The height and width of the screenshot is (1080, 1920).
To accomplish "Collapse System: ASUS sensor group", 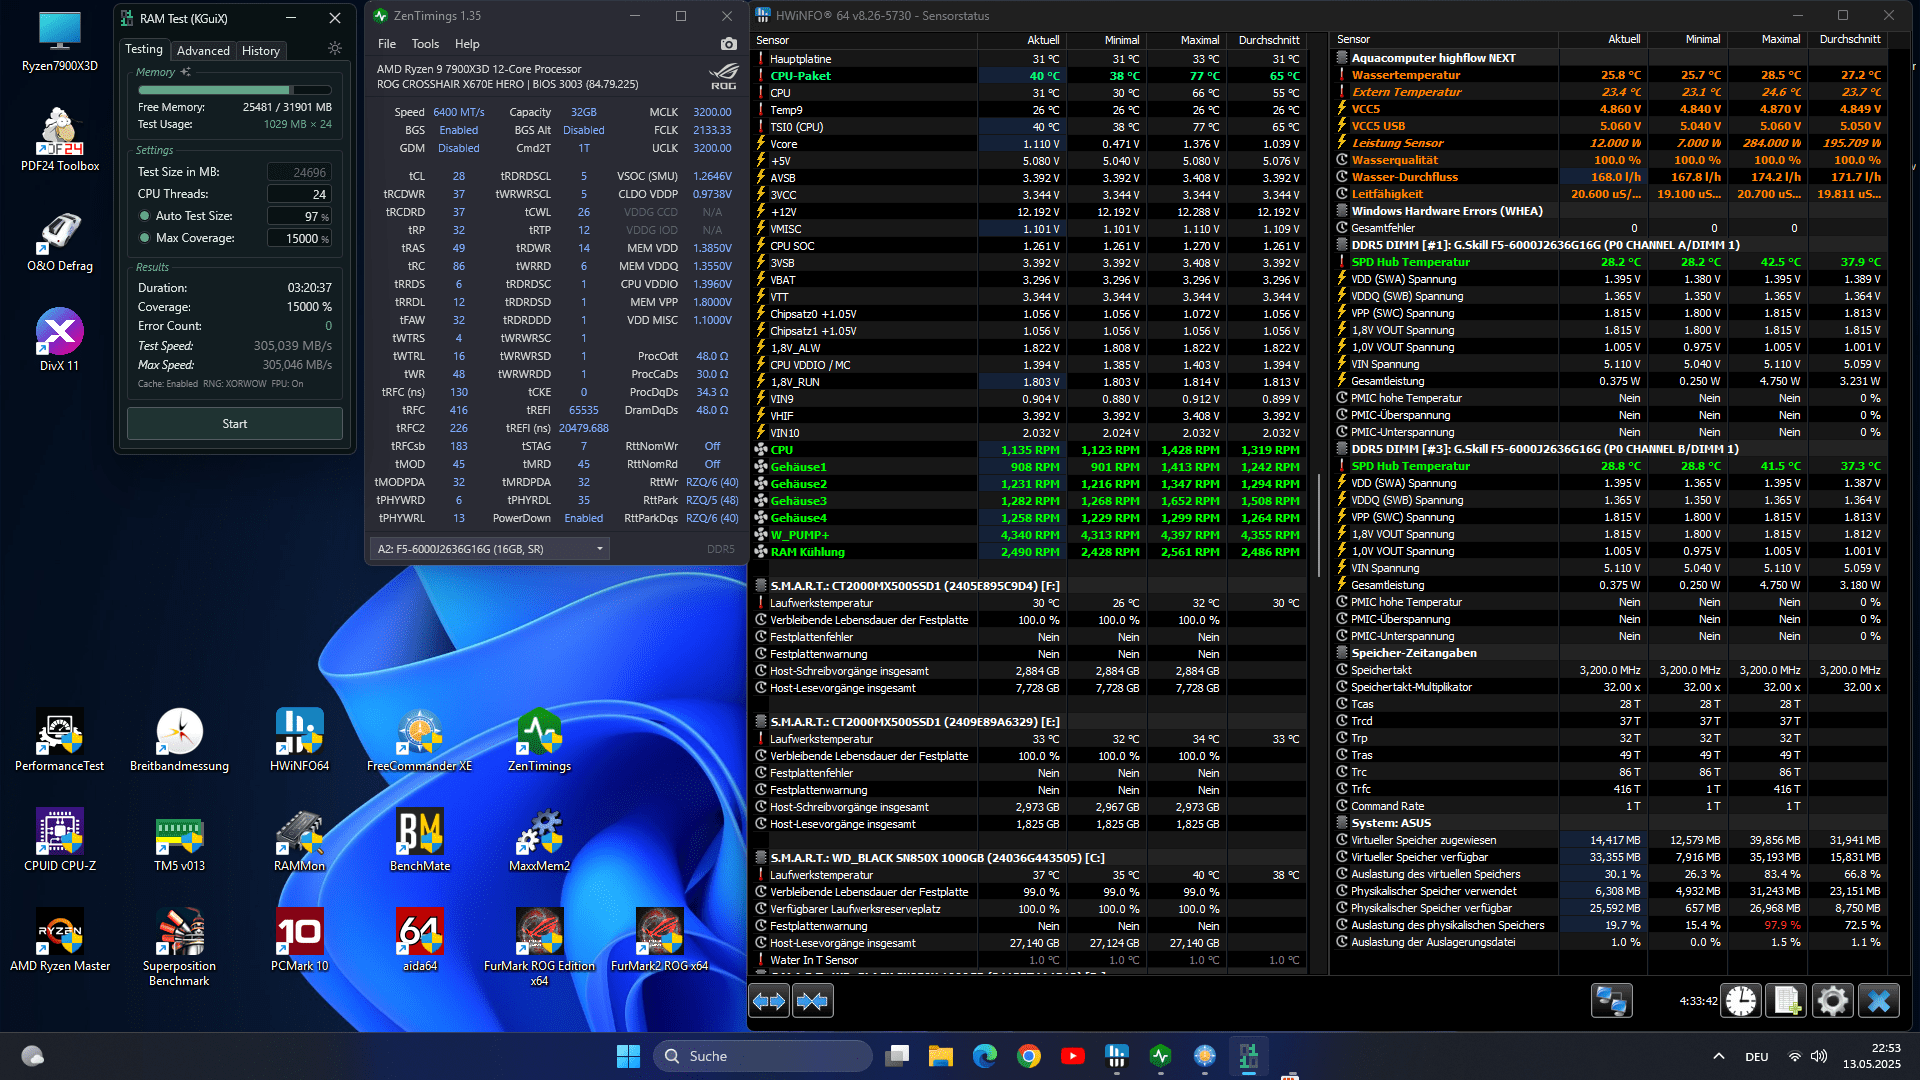I will click(x=1343, y=823).
